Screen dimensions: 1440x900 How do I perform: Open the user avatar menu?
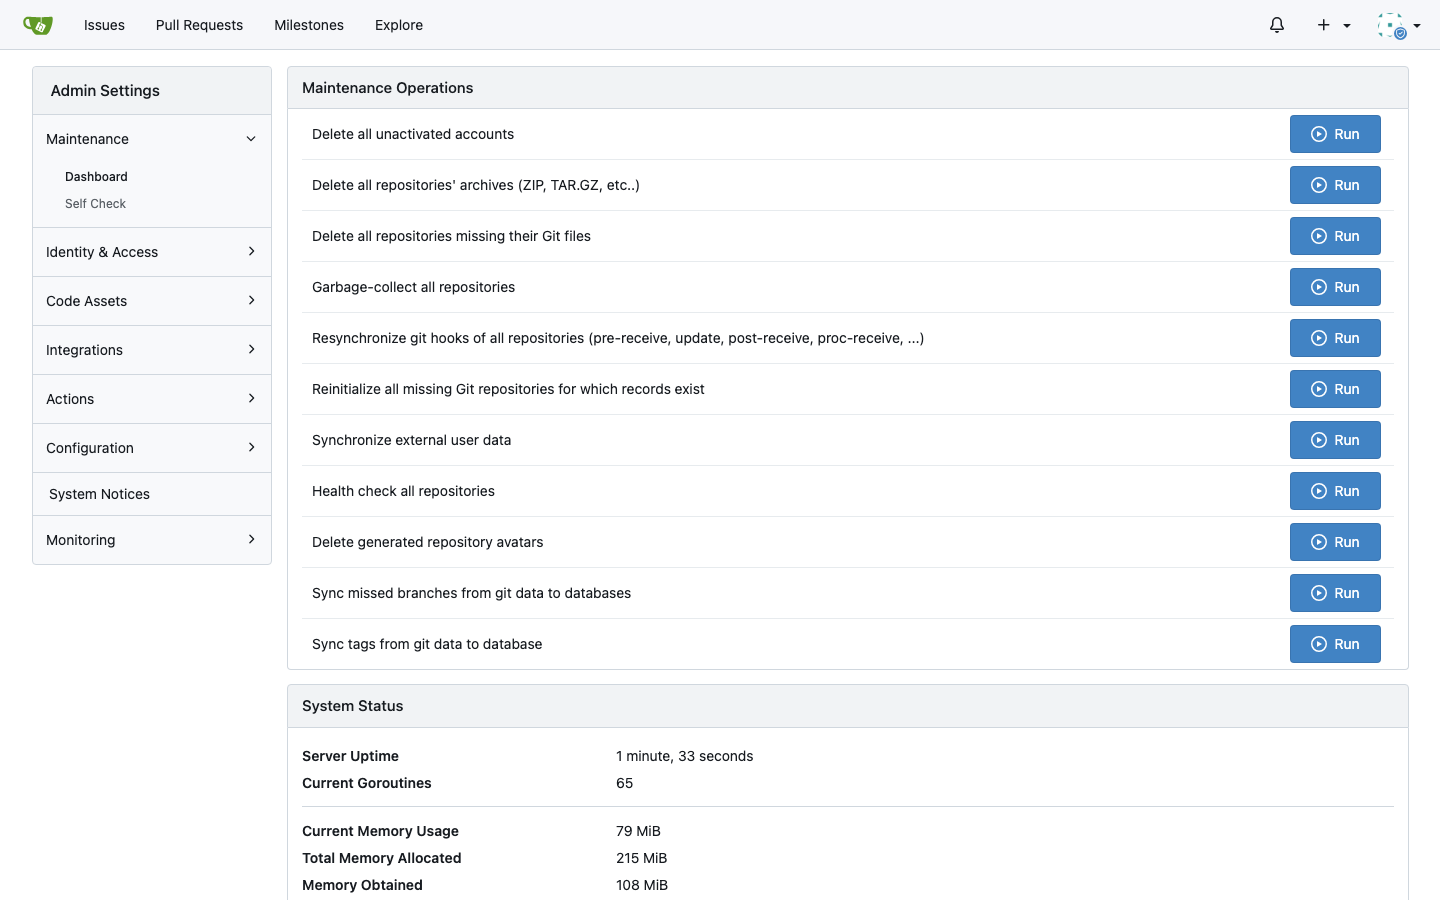(x=1399, y=25)
